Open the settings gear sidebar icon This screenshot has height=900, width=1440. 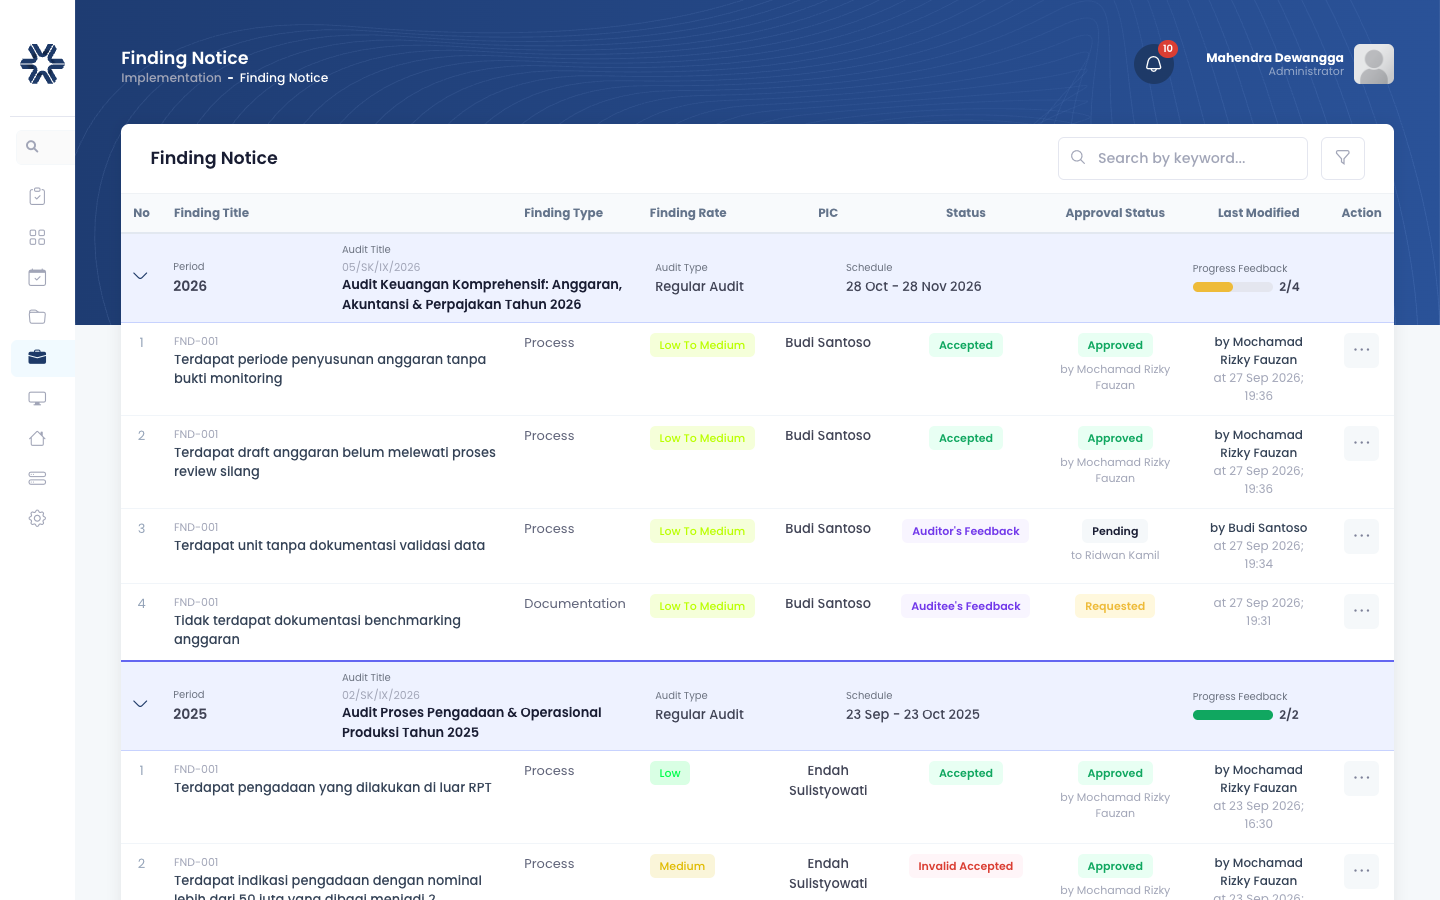[x=37, y=518]
